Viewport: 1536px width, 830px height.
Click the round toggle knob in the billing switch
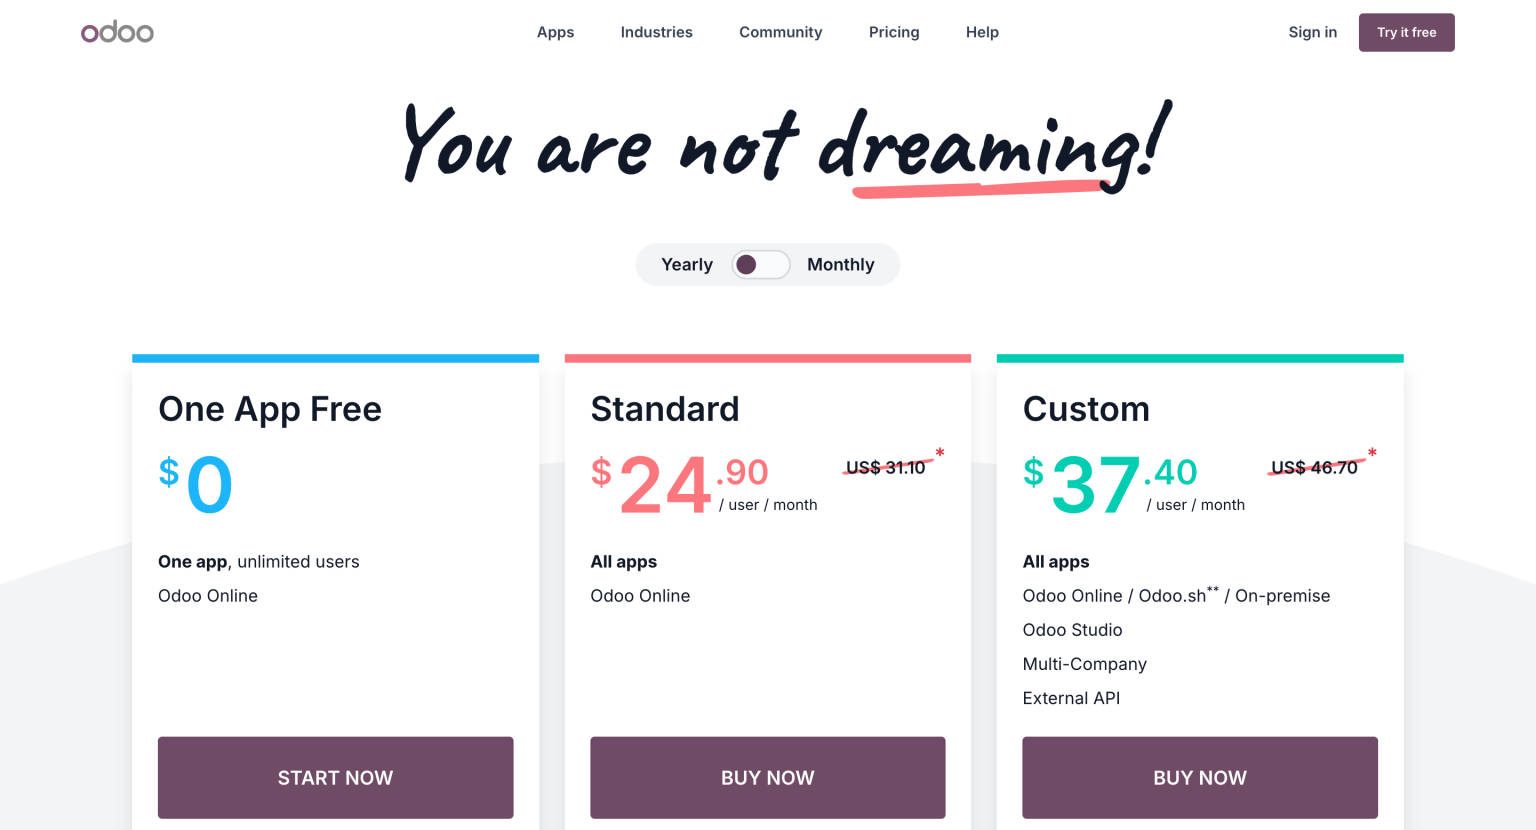[x=747, y=264]
